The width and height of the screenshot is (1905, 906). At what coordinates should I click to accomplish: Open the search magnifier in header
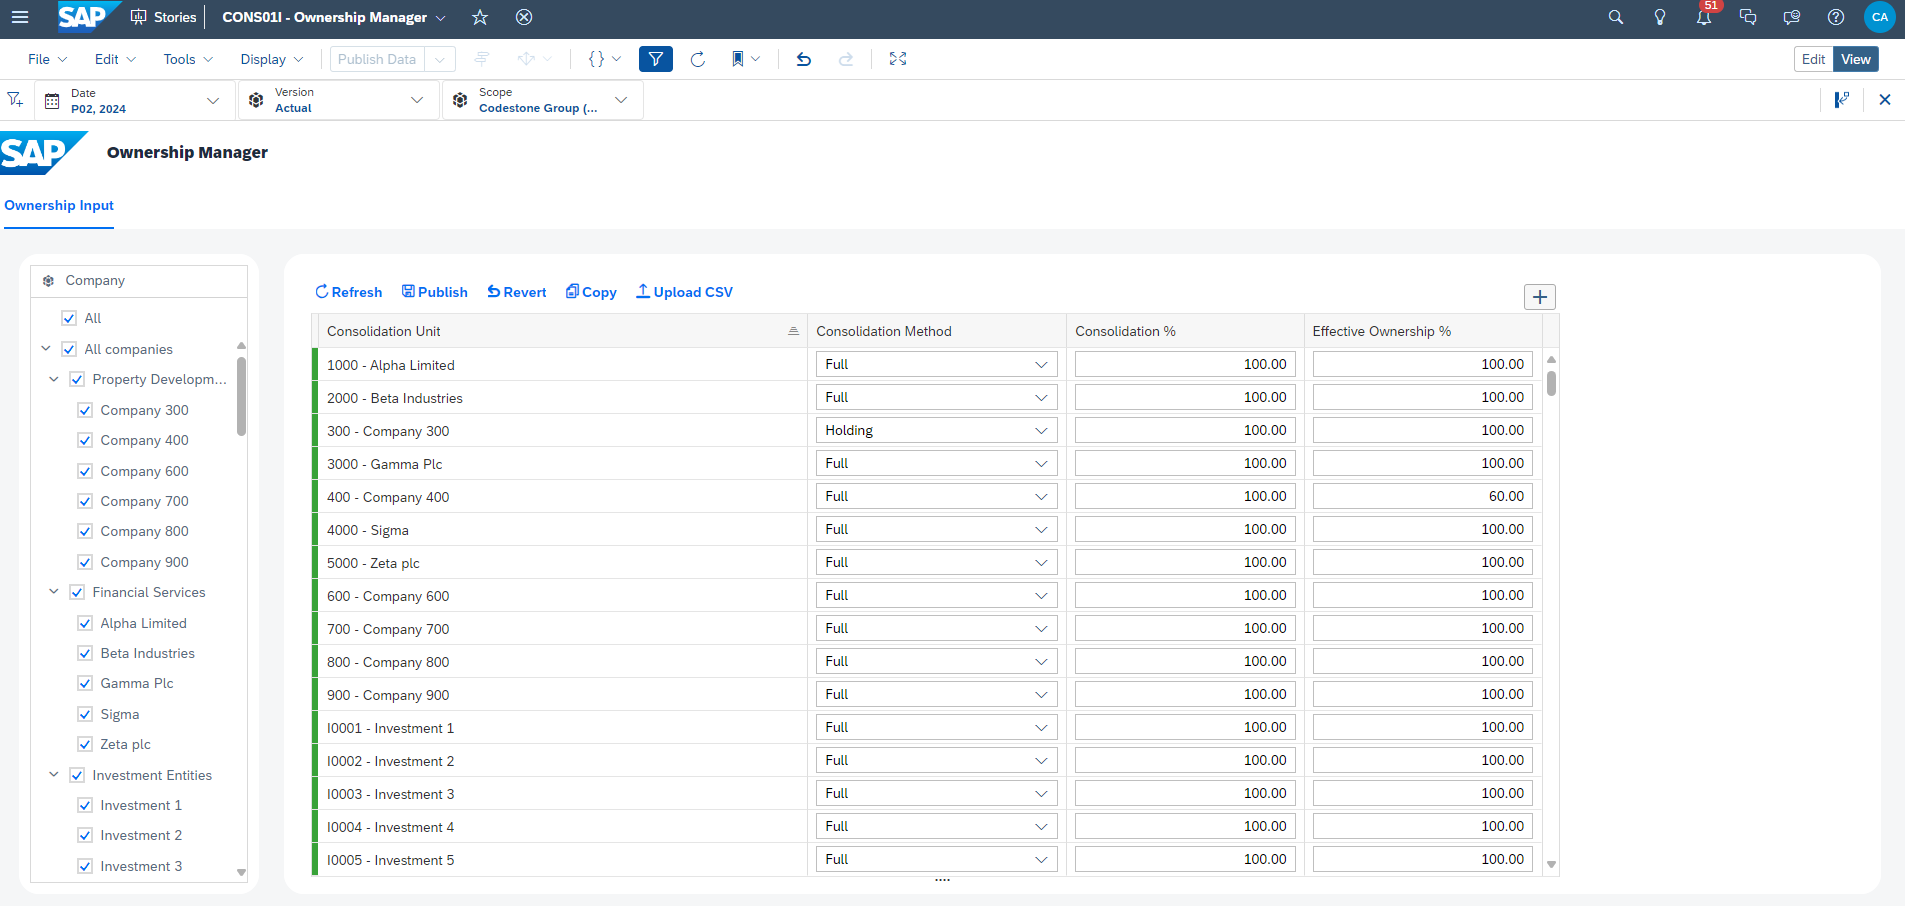pyautogui.click(x=1616, y=17)
